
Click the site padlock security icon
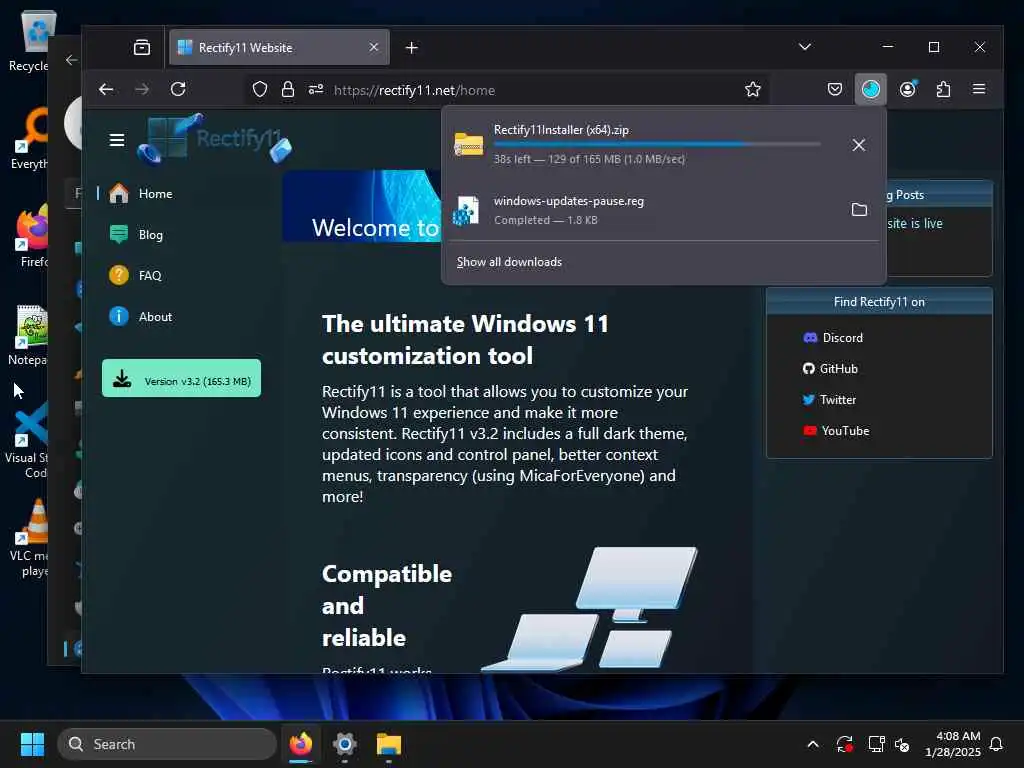point(287,89)
